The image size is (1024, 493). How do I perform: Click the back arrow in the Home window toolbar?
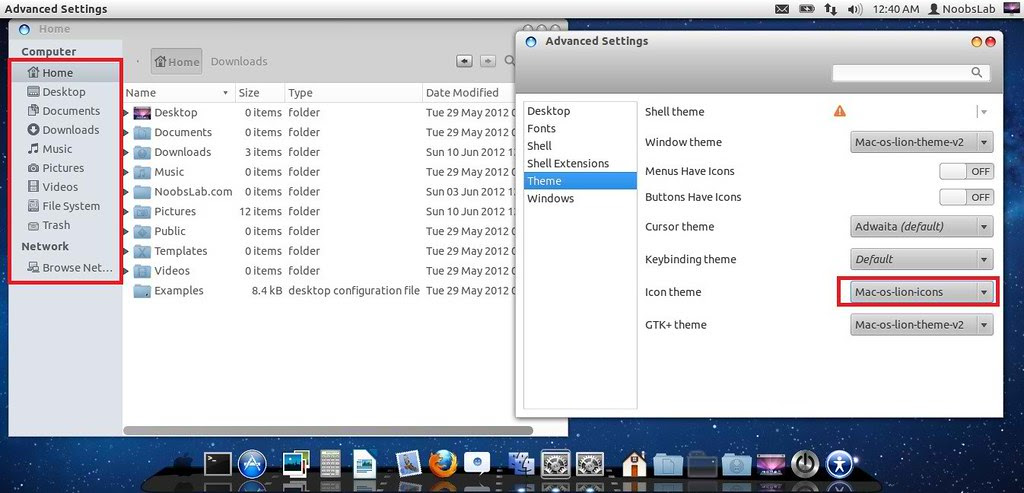click(x=464, y=61)
